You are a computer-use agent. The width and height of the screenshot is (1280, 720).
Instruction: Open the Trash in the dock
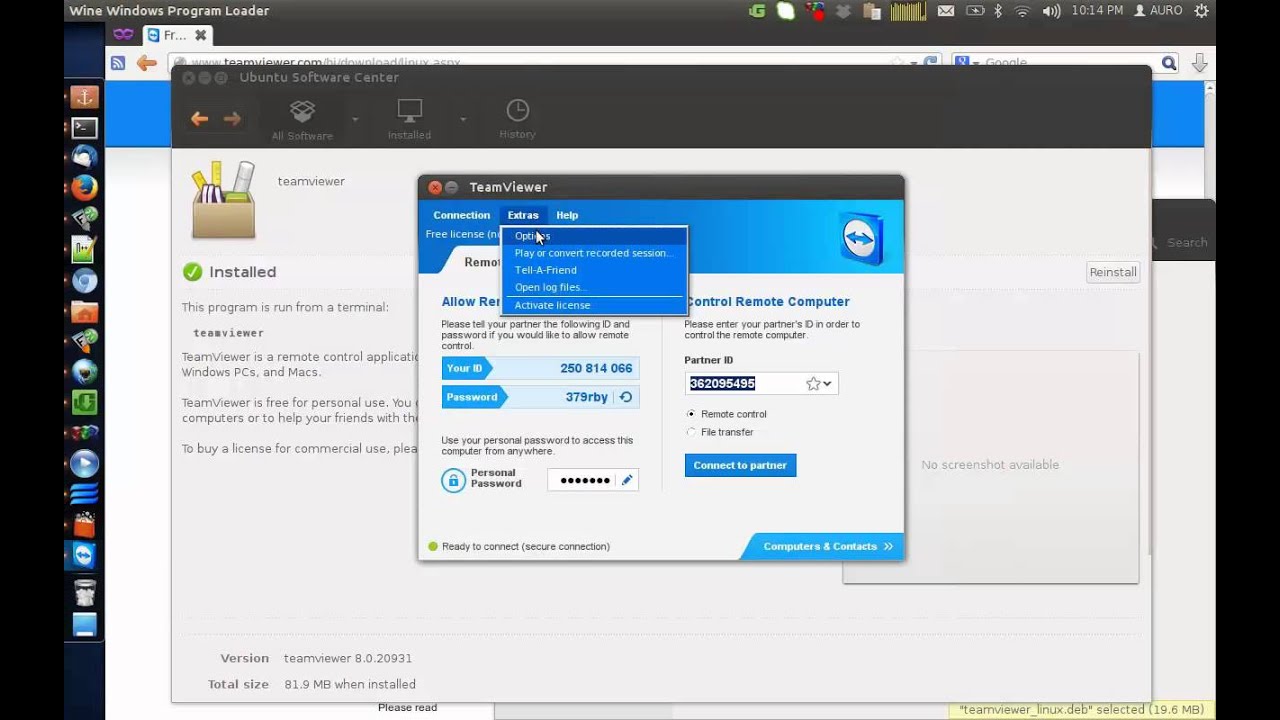(x=84, y=593)
